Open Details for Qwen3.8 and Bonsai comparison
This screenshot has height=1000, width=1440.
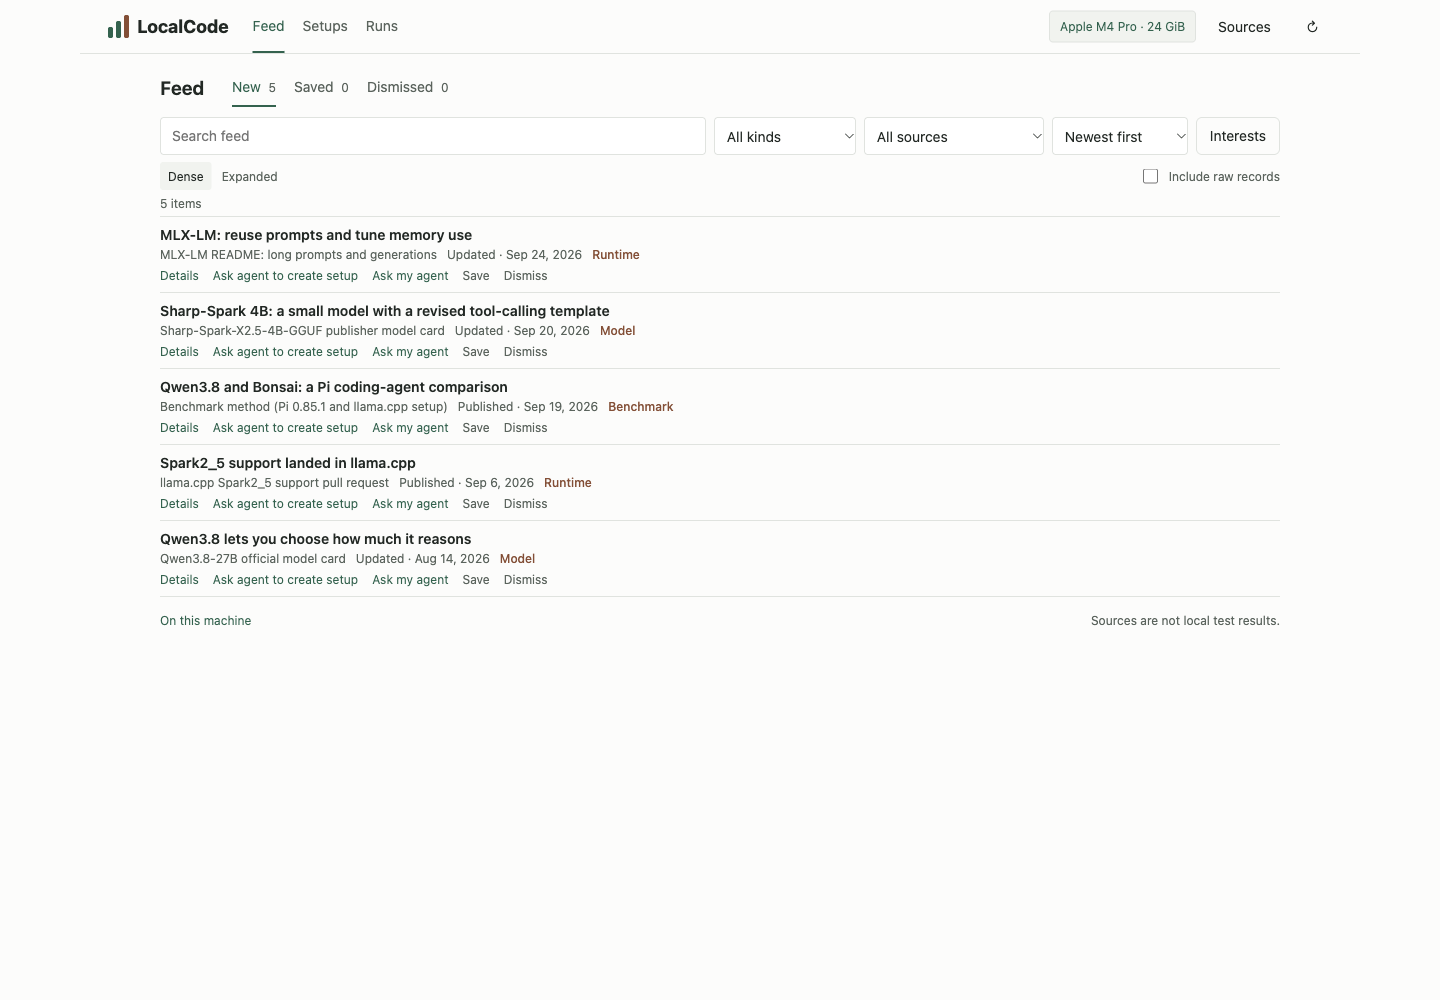point(179,428)
